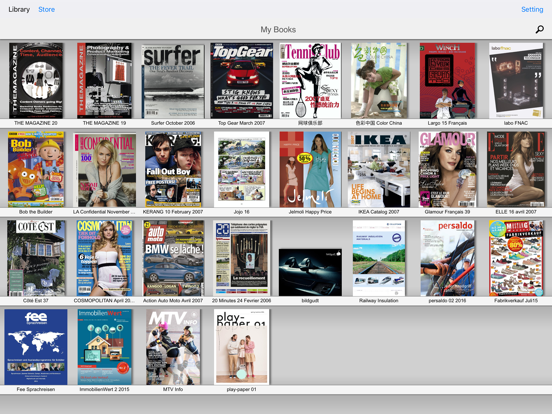Open the Tennis Club magazine cover

[310, 81]
